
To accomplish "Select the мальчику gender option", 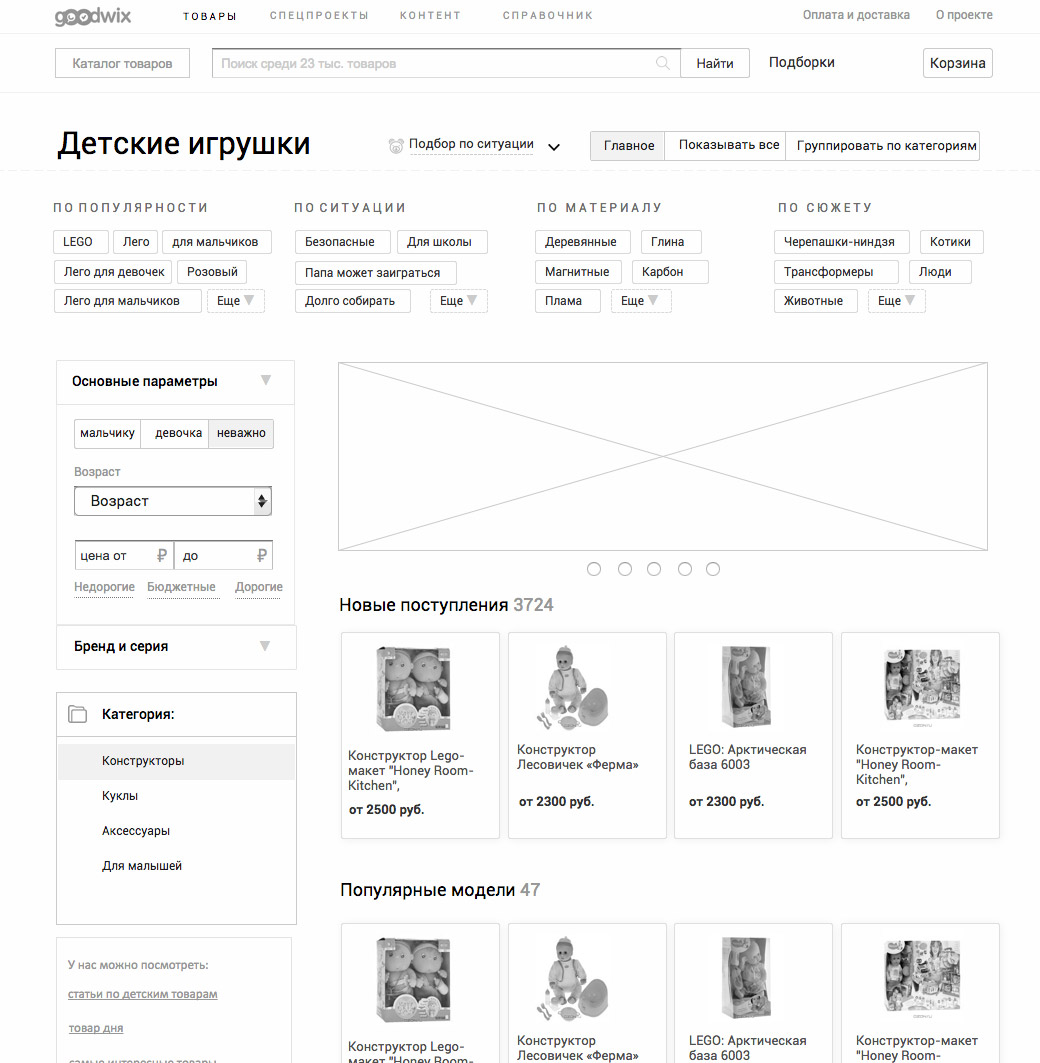I will [107, 433].
